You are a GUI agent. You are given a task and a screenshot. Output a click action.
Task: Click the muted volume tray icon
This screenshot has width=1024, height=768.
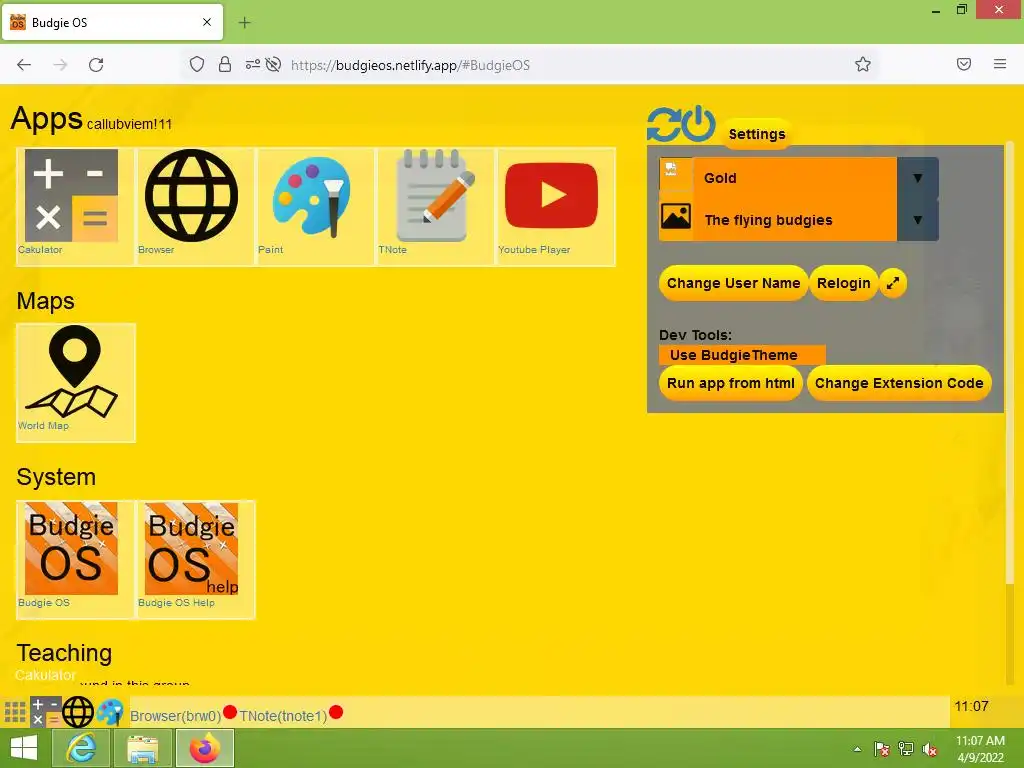(x=930, y=749)
